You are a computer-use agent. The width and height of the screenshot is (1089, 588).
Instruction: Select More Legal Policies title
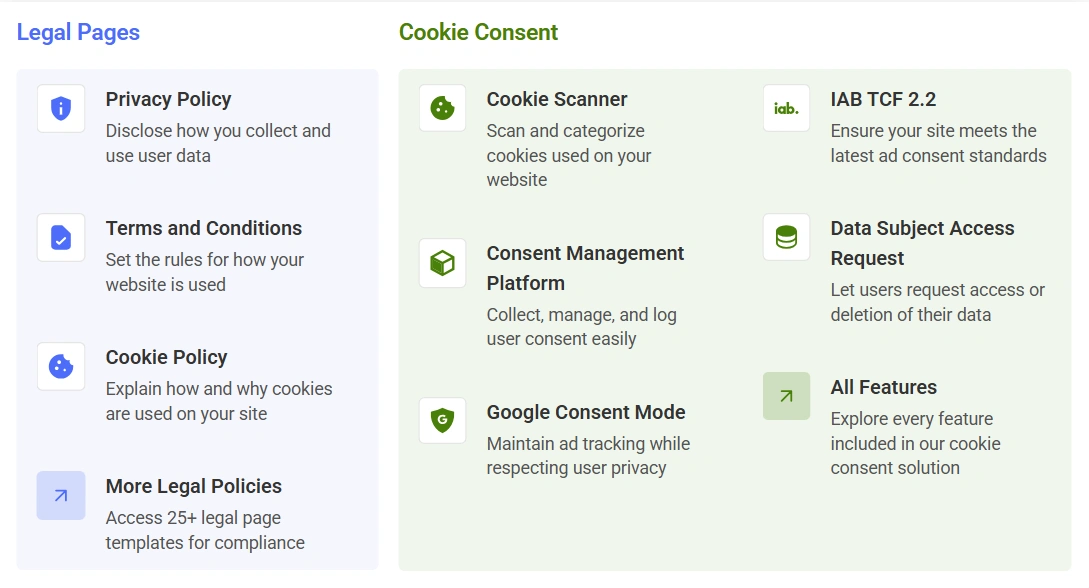pyautogui.click(x=194, y=486)
